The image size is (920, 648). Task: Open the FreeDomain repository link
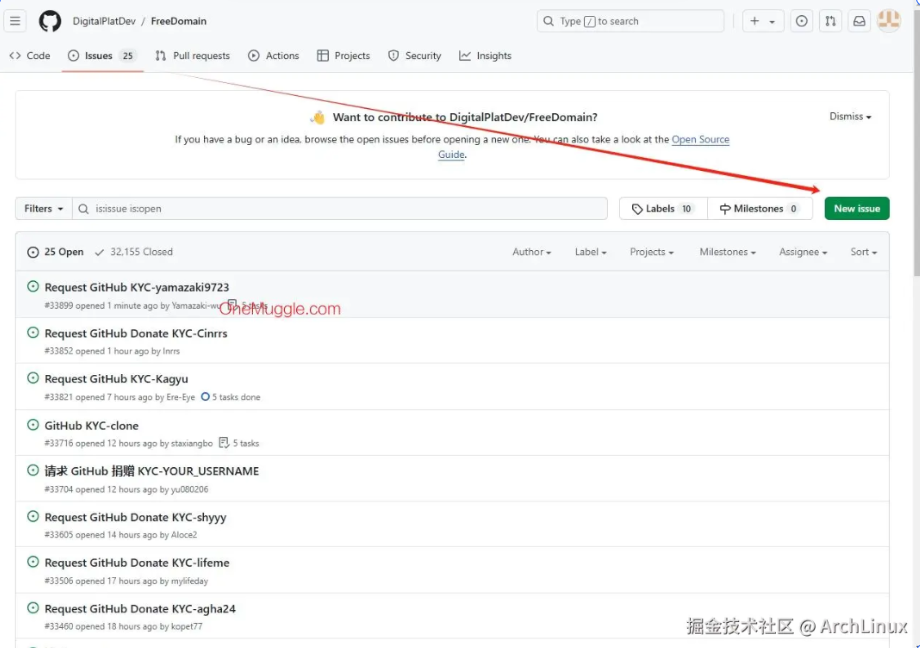point(178,21)
